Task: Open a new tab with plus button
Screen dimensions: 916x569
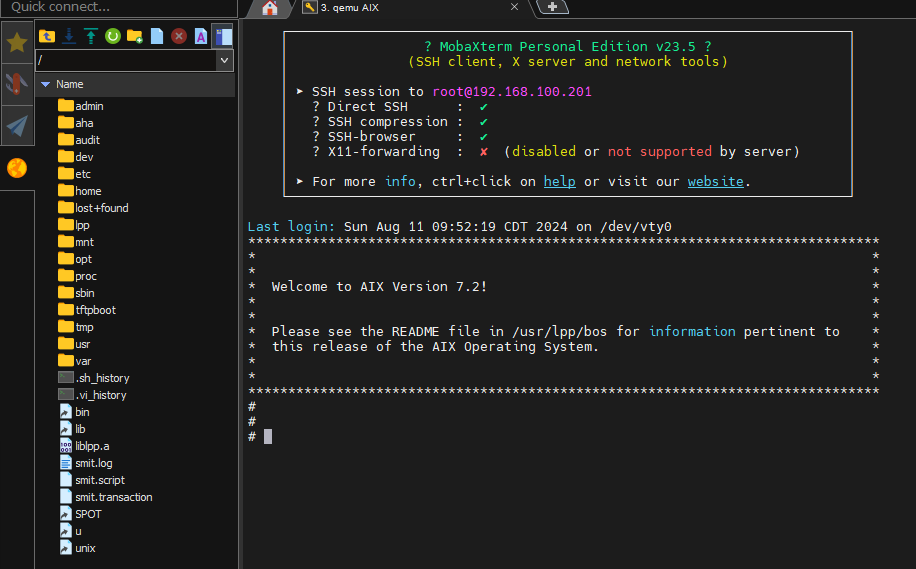Action: (x=552, y=7)
